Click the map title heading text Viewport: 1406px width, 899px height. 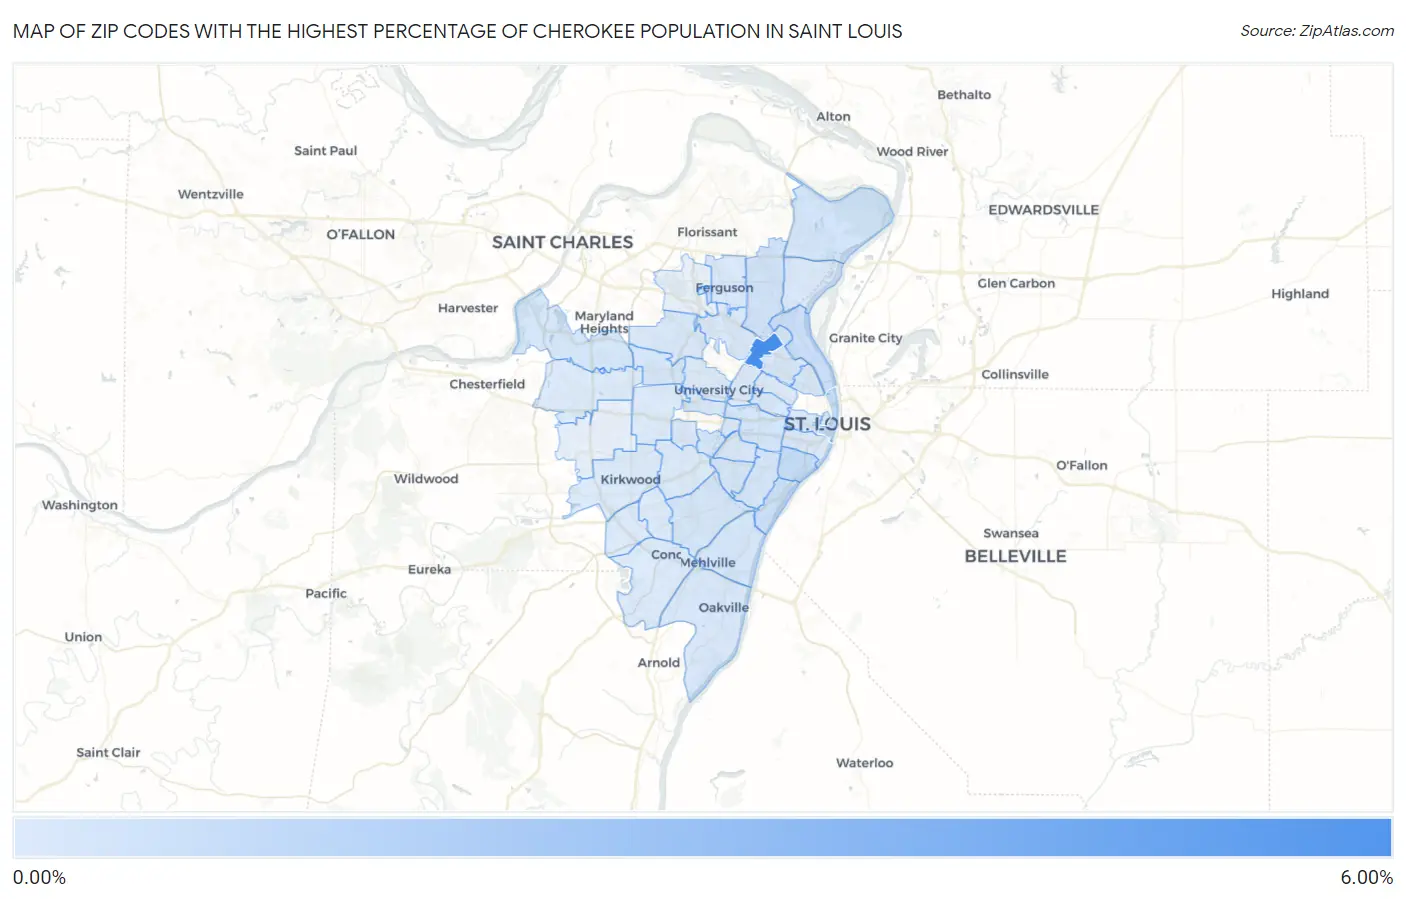pos(457,31)
